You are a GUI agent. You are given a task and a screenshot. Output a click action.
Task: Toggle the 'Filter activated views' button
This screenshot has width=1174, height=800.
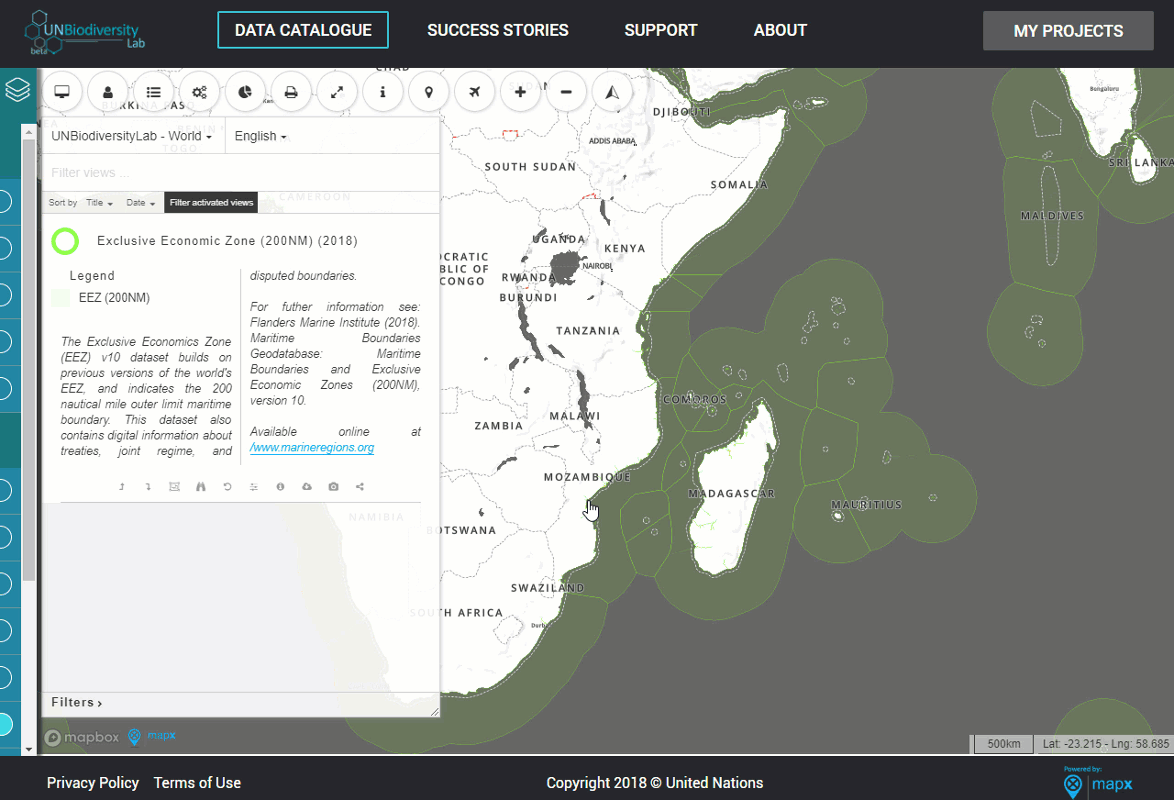[211, 202]
